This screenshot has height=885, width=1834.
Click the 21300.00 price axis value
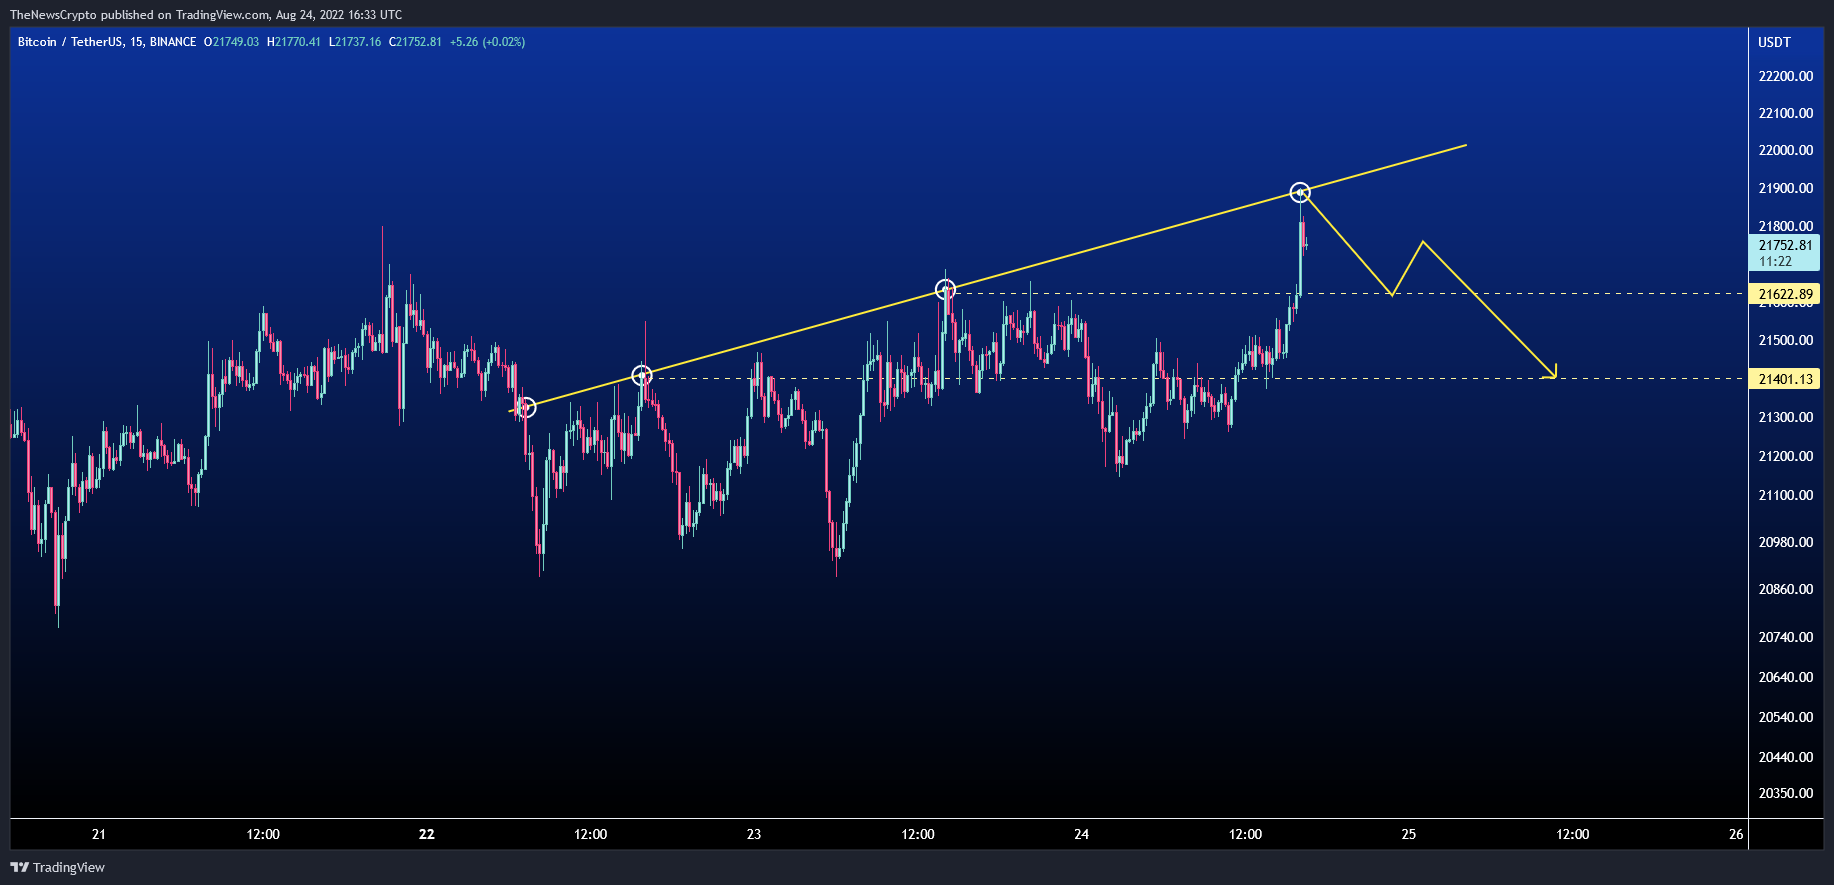(1785, 417)
